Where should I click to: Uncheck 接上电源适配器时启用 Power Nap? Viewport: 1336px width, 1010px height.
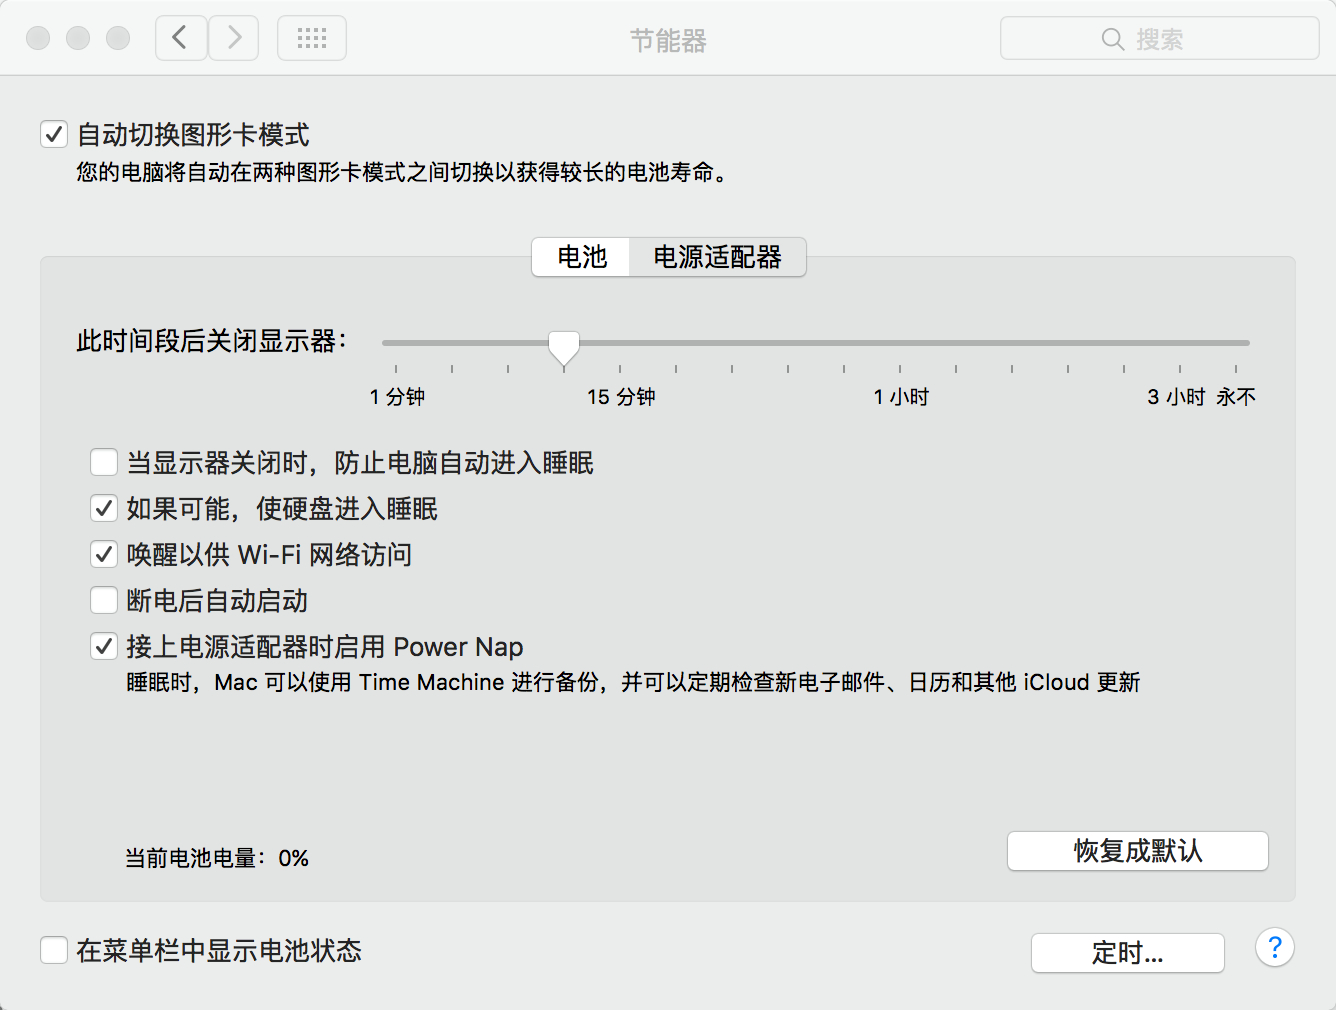104,646
